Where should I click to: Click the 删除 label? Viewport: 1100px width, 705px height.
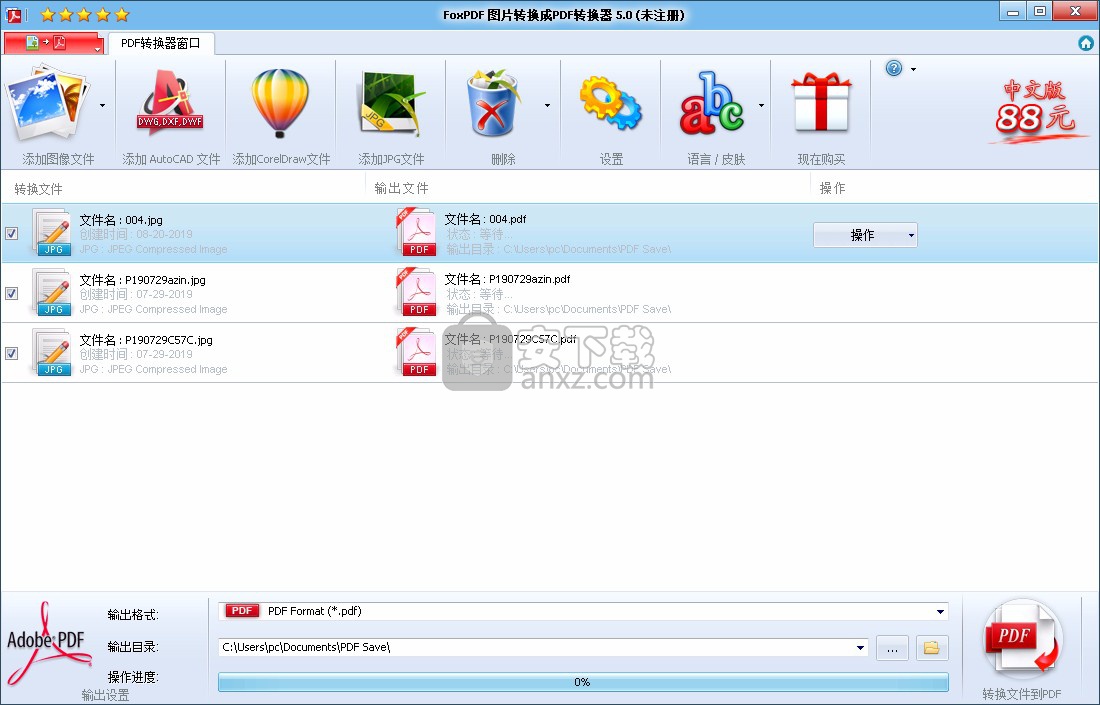click(x=504, y=159)
